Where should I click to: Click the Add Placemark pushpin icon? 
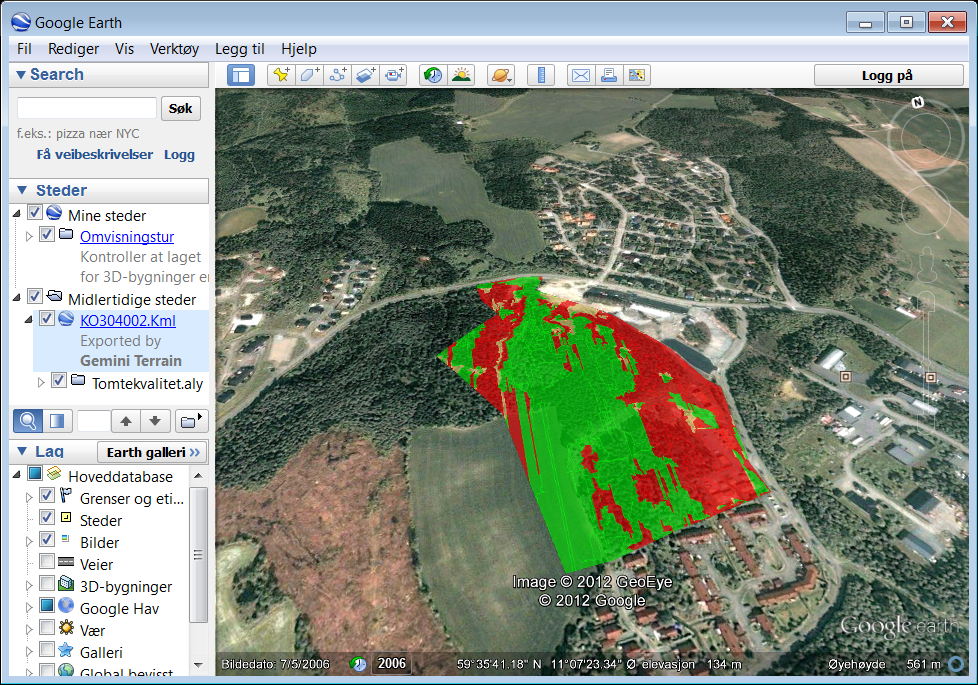(282, 75)
